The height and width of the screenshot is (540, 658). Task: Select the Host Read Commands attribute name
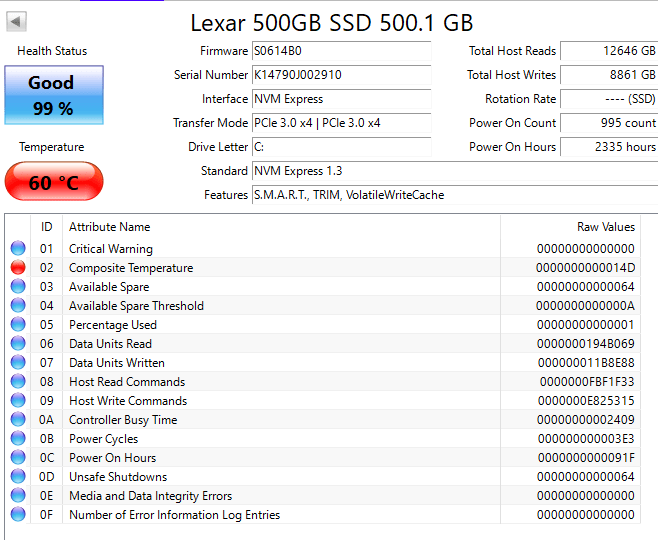pyautogui.click(x=127, y=382)
